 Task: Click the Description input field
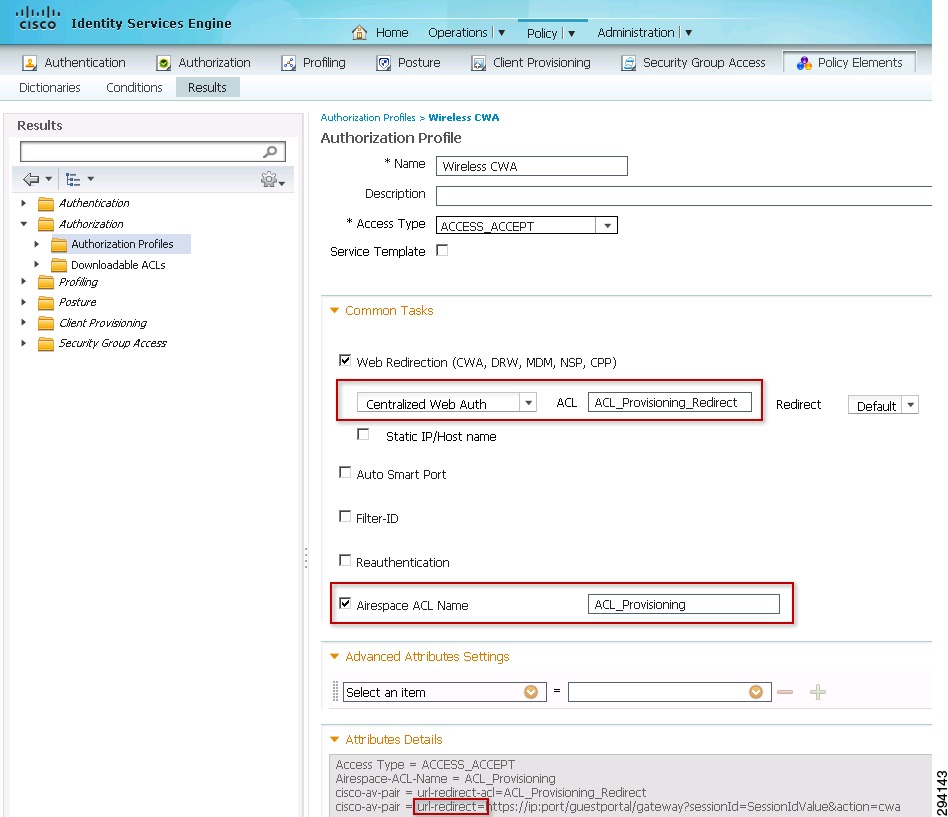684,196
